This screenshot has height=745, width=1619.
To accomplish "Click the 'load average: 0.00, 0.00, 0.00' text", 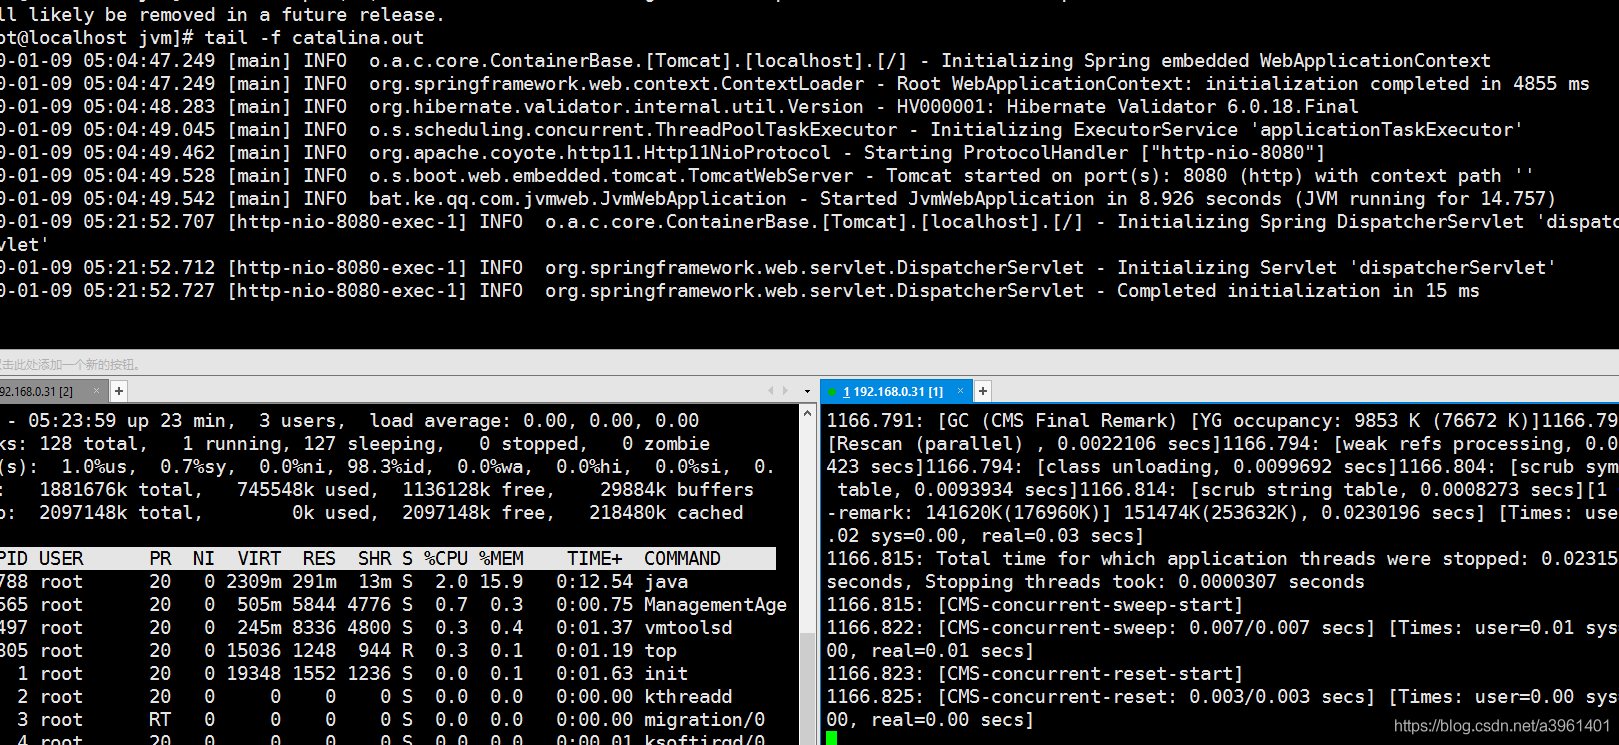I will coord(534,420).
